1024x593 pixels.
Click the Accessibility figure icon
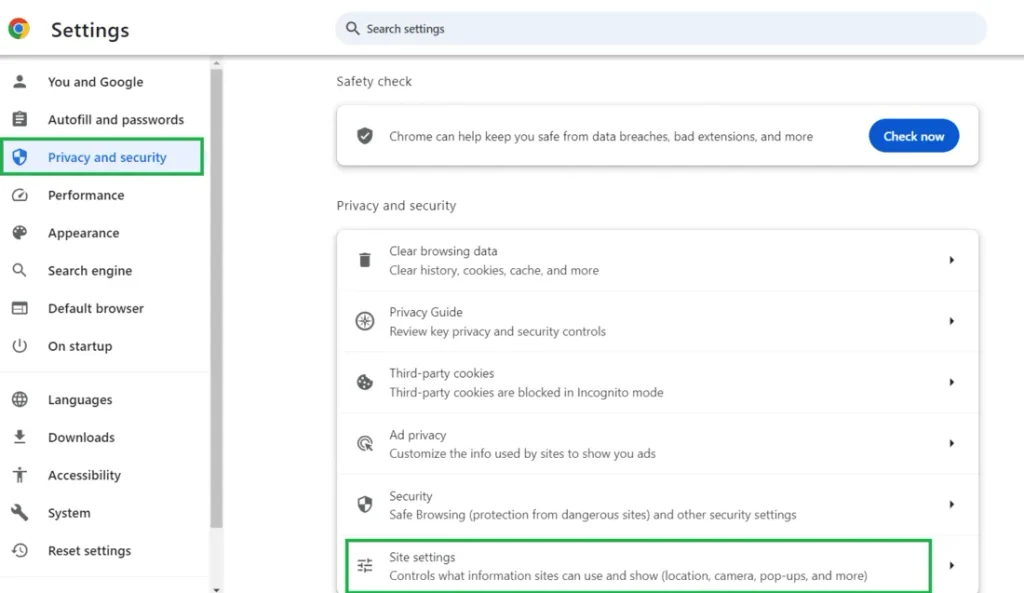(x=20, y=475)
